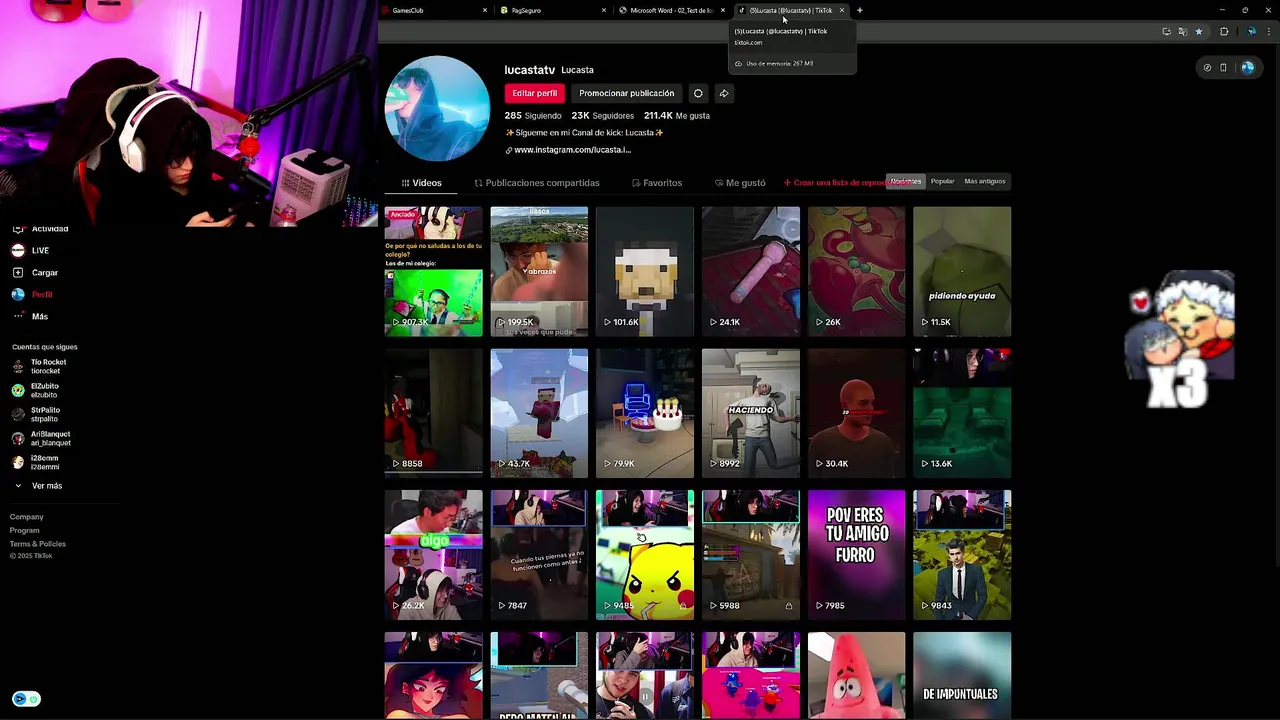Open the Cargar upload icon
The height and width of the screenshot is (720, 1280).
click(x=18, y=272)
